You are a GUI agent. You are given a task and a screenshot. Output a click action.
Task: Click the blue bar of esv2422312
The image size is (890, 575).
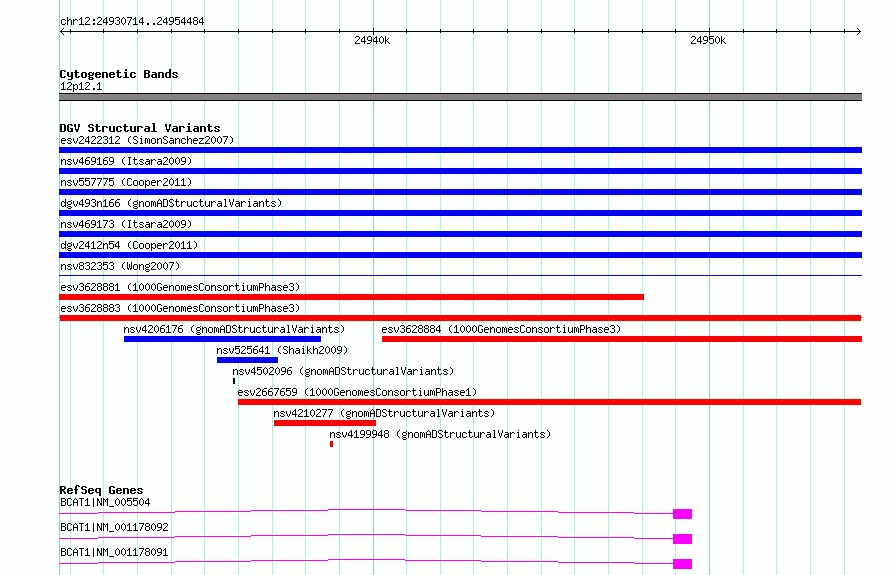click(460, 150)
